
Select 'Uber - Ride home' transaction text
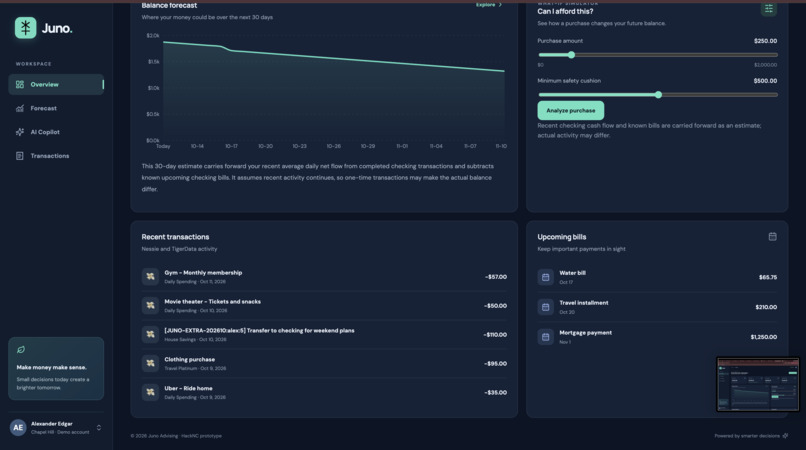click(x=188, y=388)
